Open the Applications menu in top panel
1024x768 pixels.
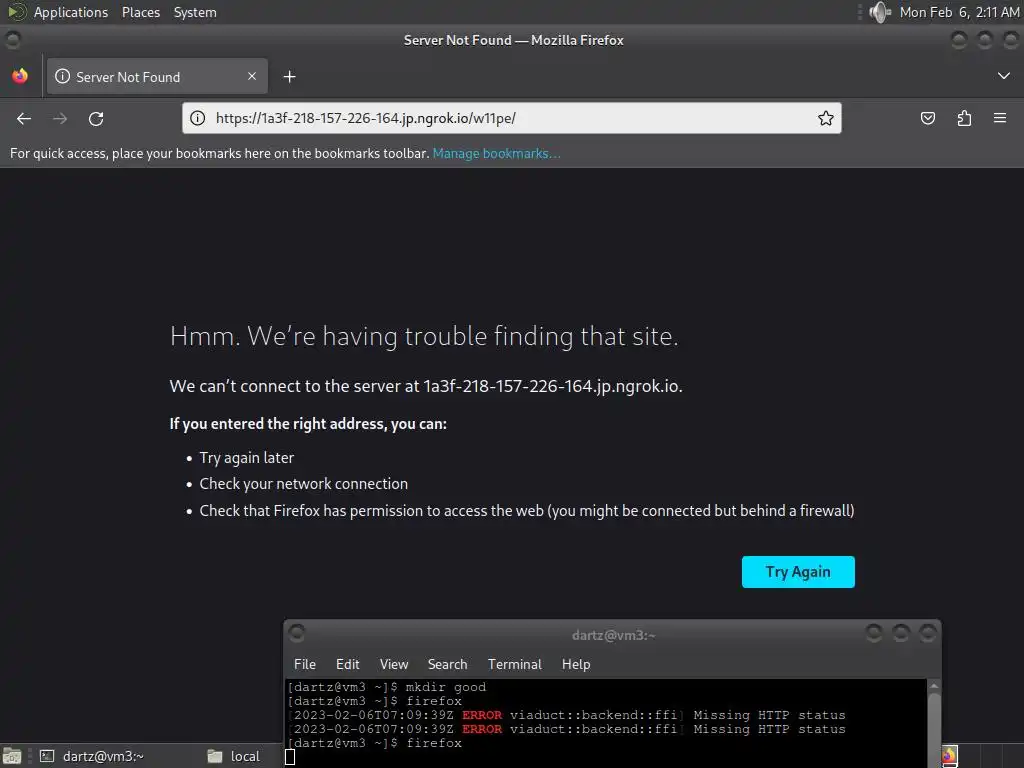71,12
